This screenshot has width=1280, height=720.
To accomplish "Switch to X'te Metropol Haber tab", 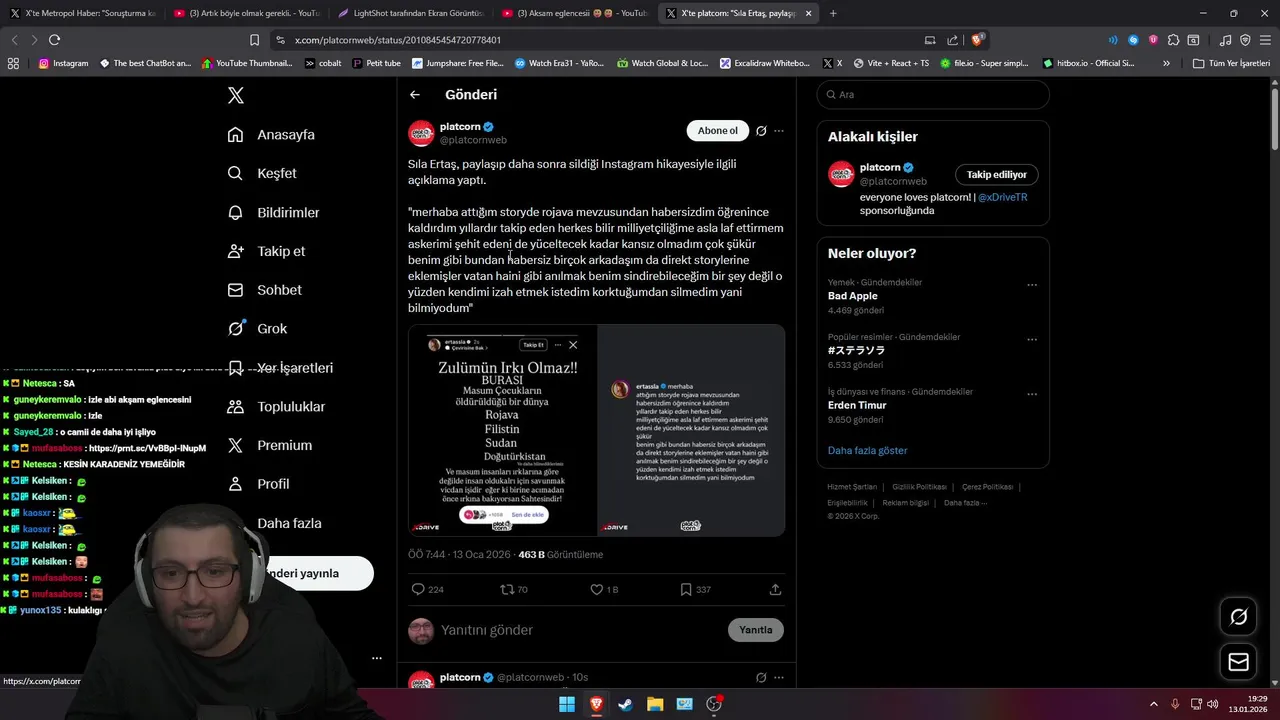I will pyautogui.click(x=83, y=13).
